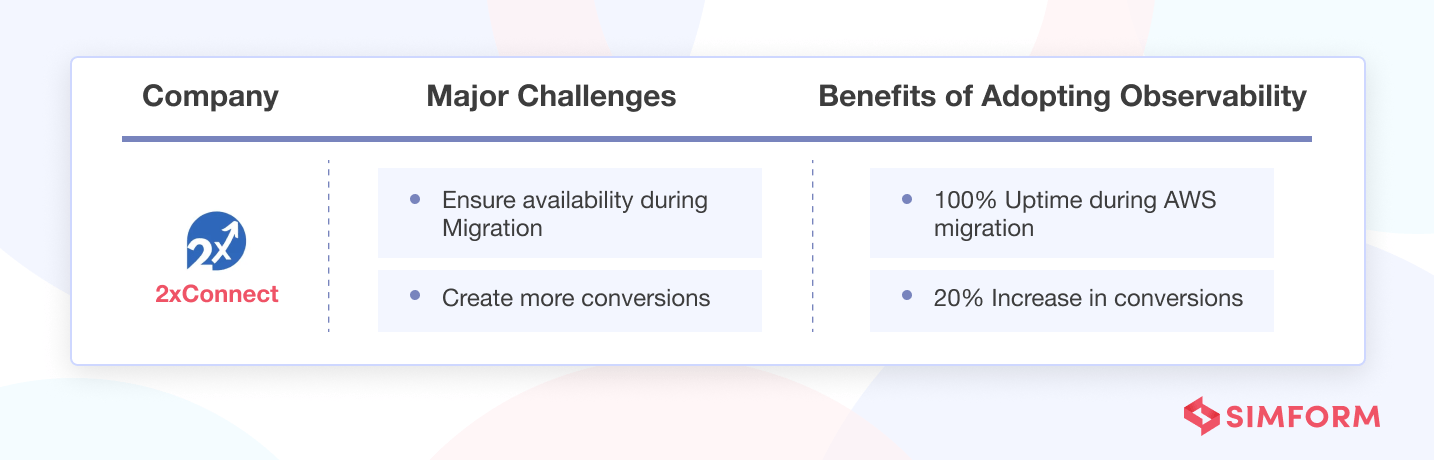Click the Simform logo icon
1434x460 pixels.
1203,416
